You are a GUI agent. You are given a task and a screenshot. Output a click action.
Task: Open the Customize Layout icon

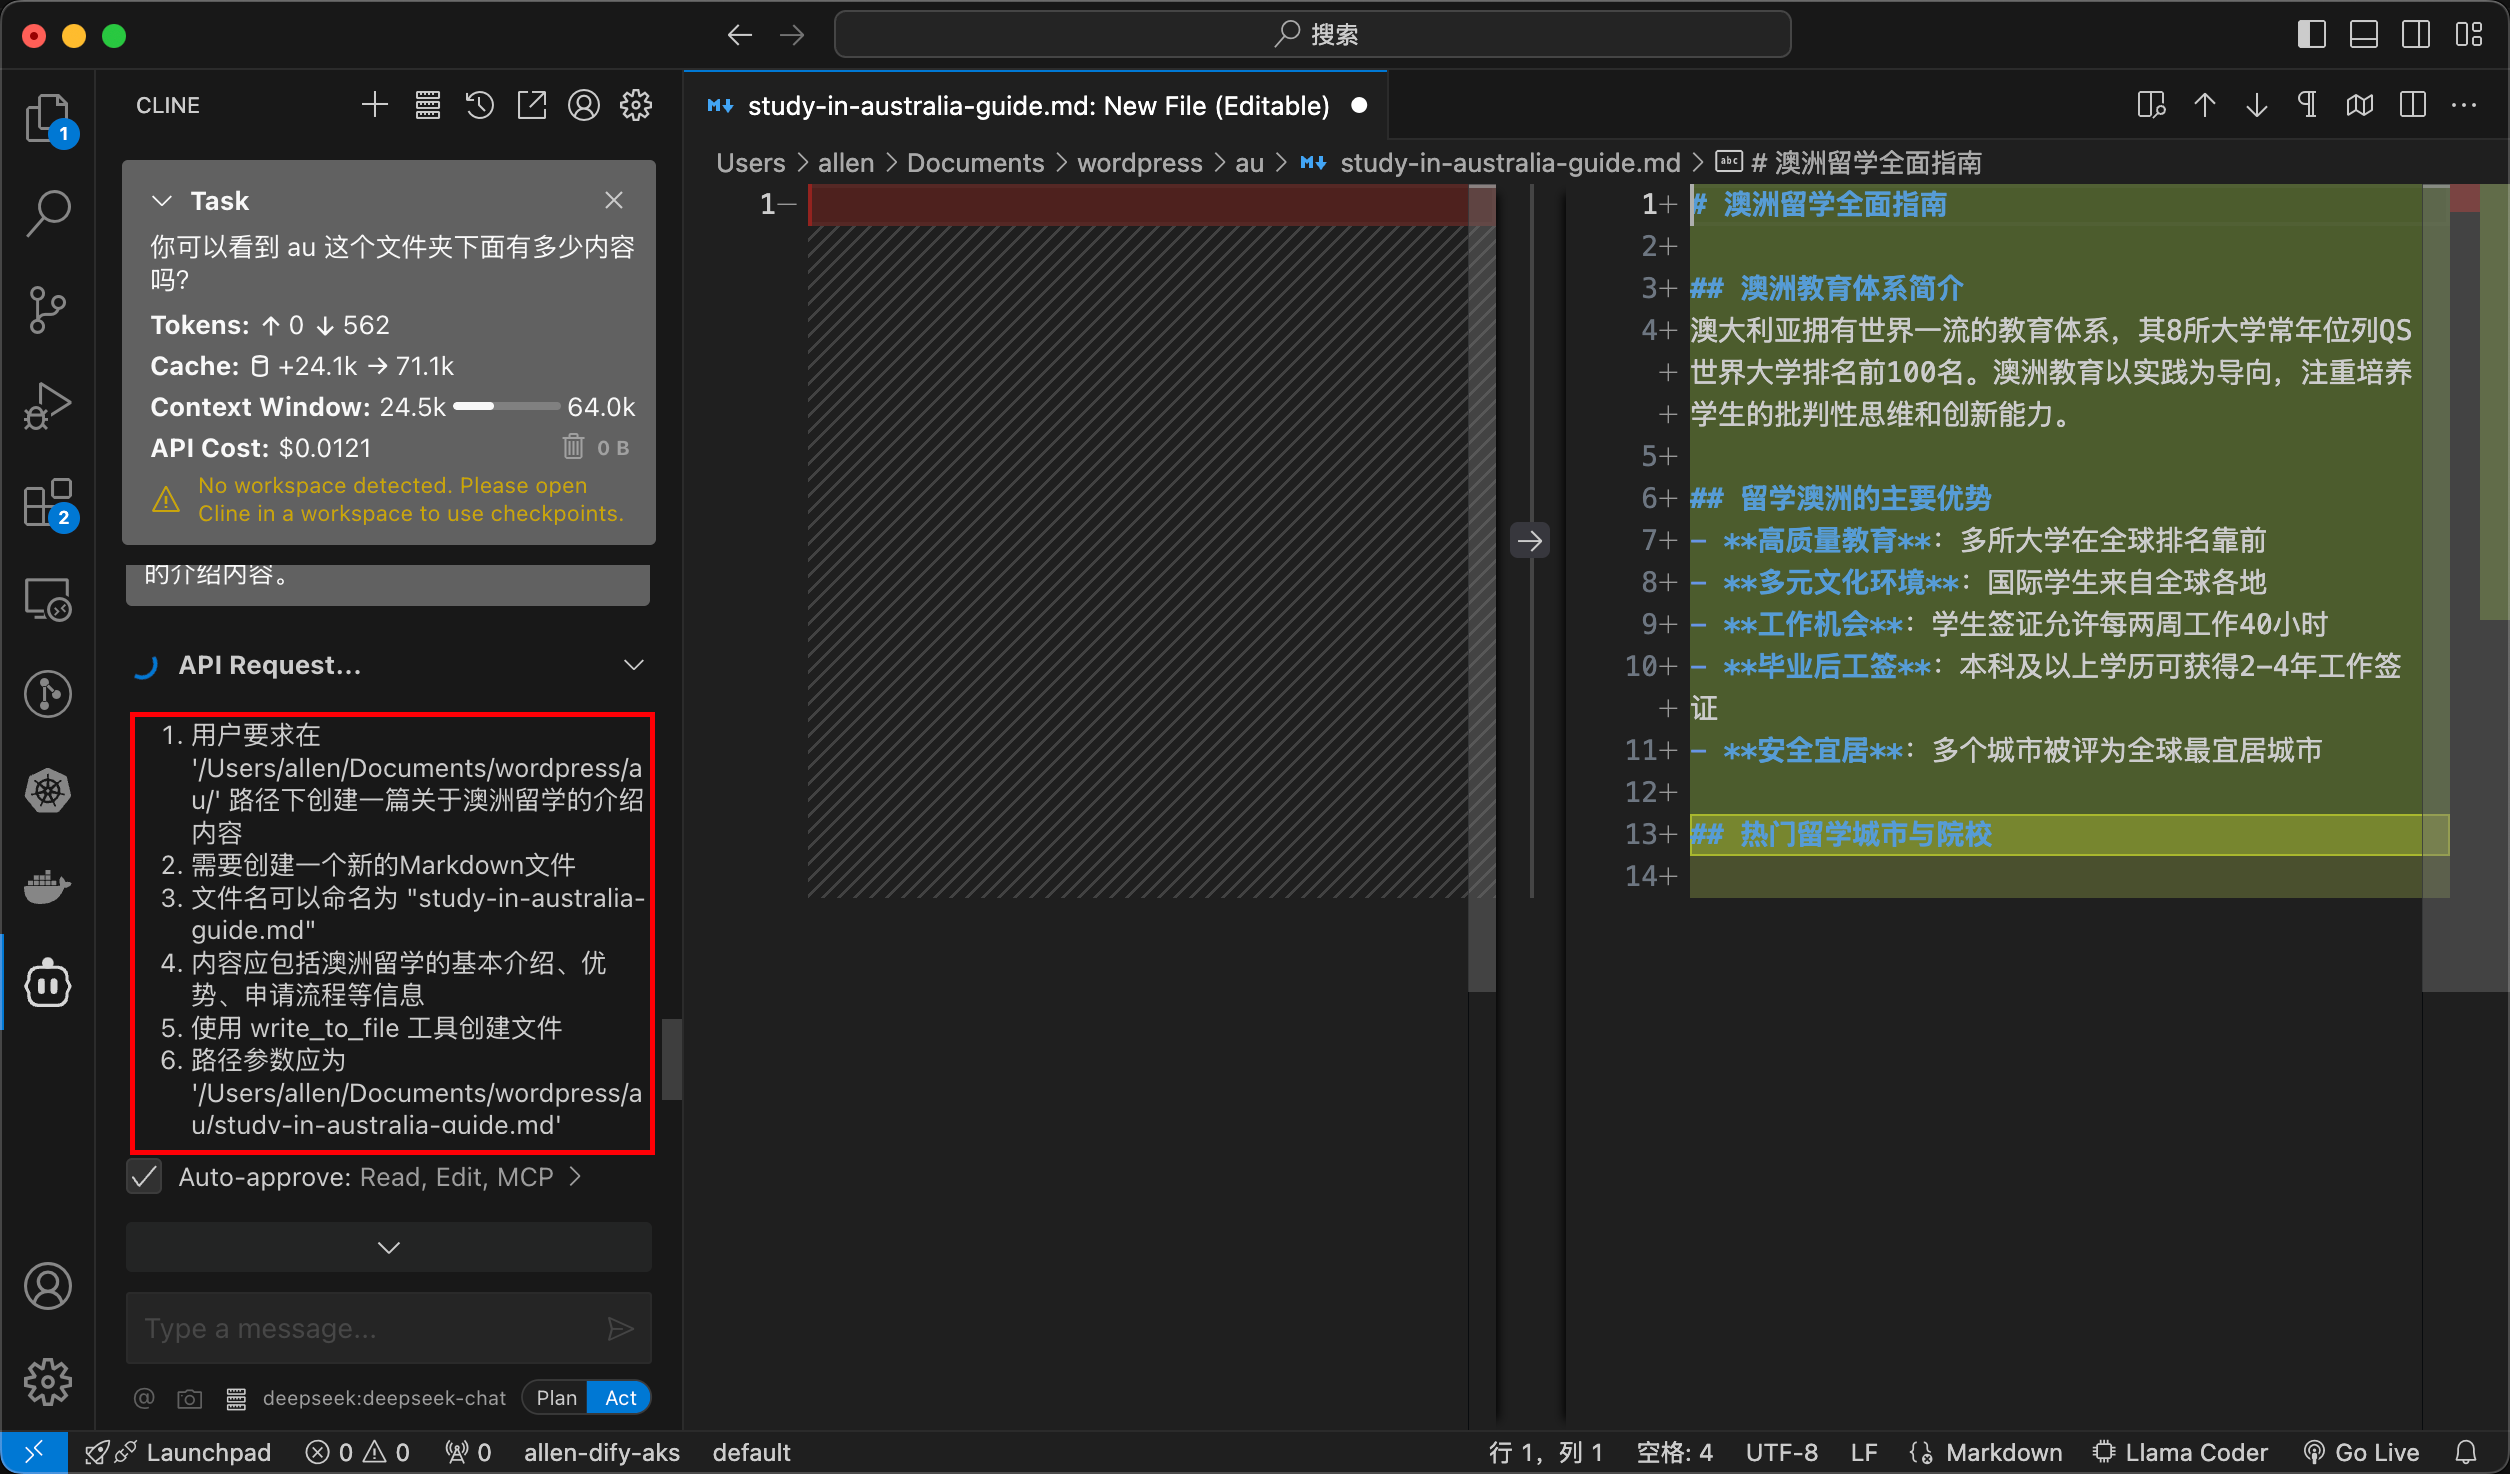point(2468,34)
